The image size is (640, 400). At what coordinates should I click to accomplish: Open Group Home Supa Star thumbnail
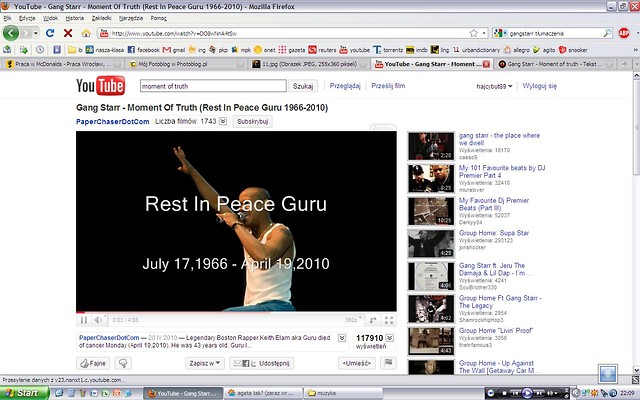coord(431,244)
